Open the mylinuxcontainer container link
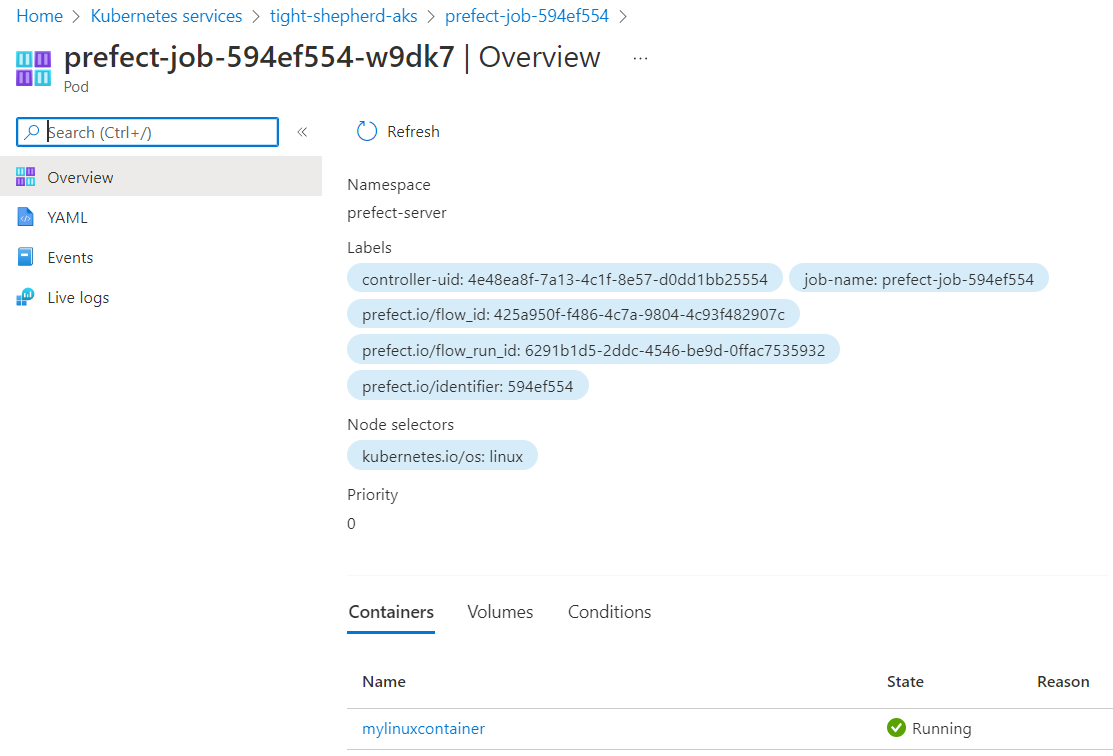 (424, 728)
